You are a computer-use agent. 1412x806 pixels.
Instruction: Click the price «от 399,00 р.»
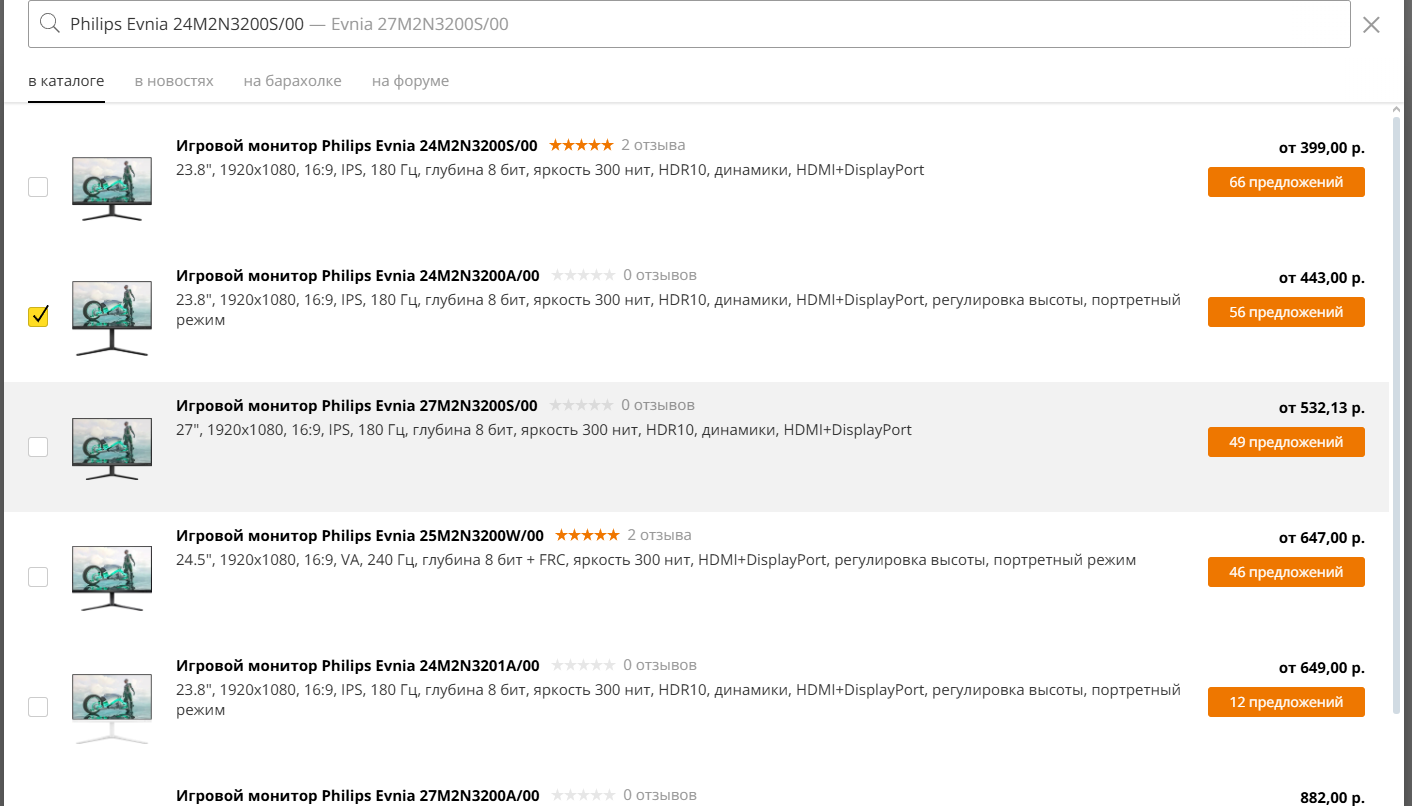coord(1321,148)
